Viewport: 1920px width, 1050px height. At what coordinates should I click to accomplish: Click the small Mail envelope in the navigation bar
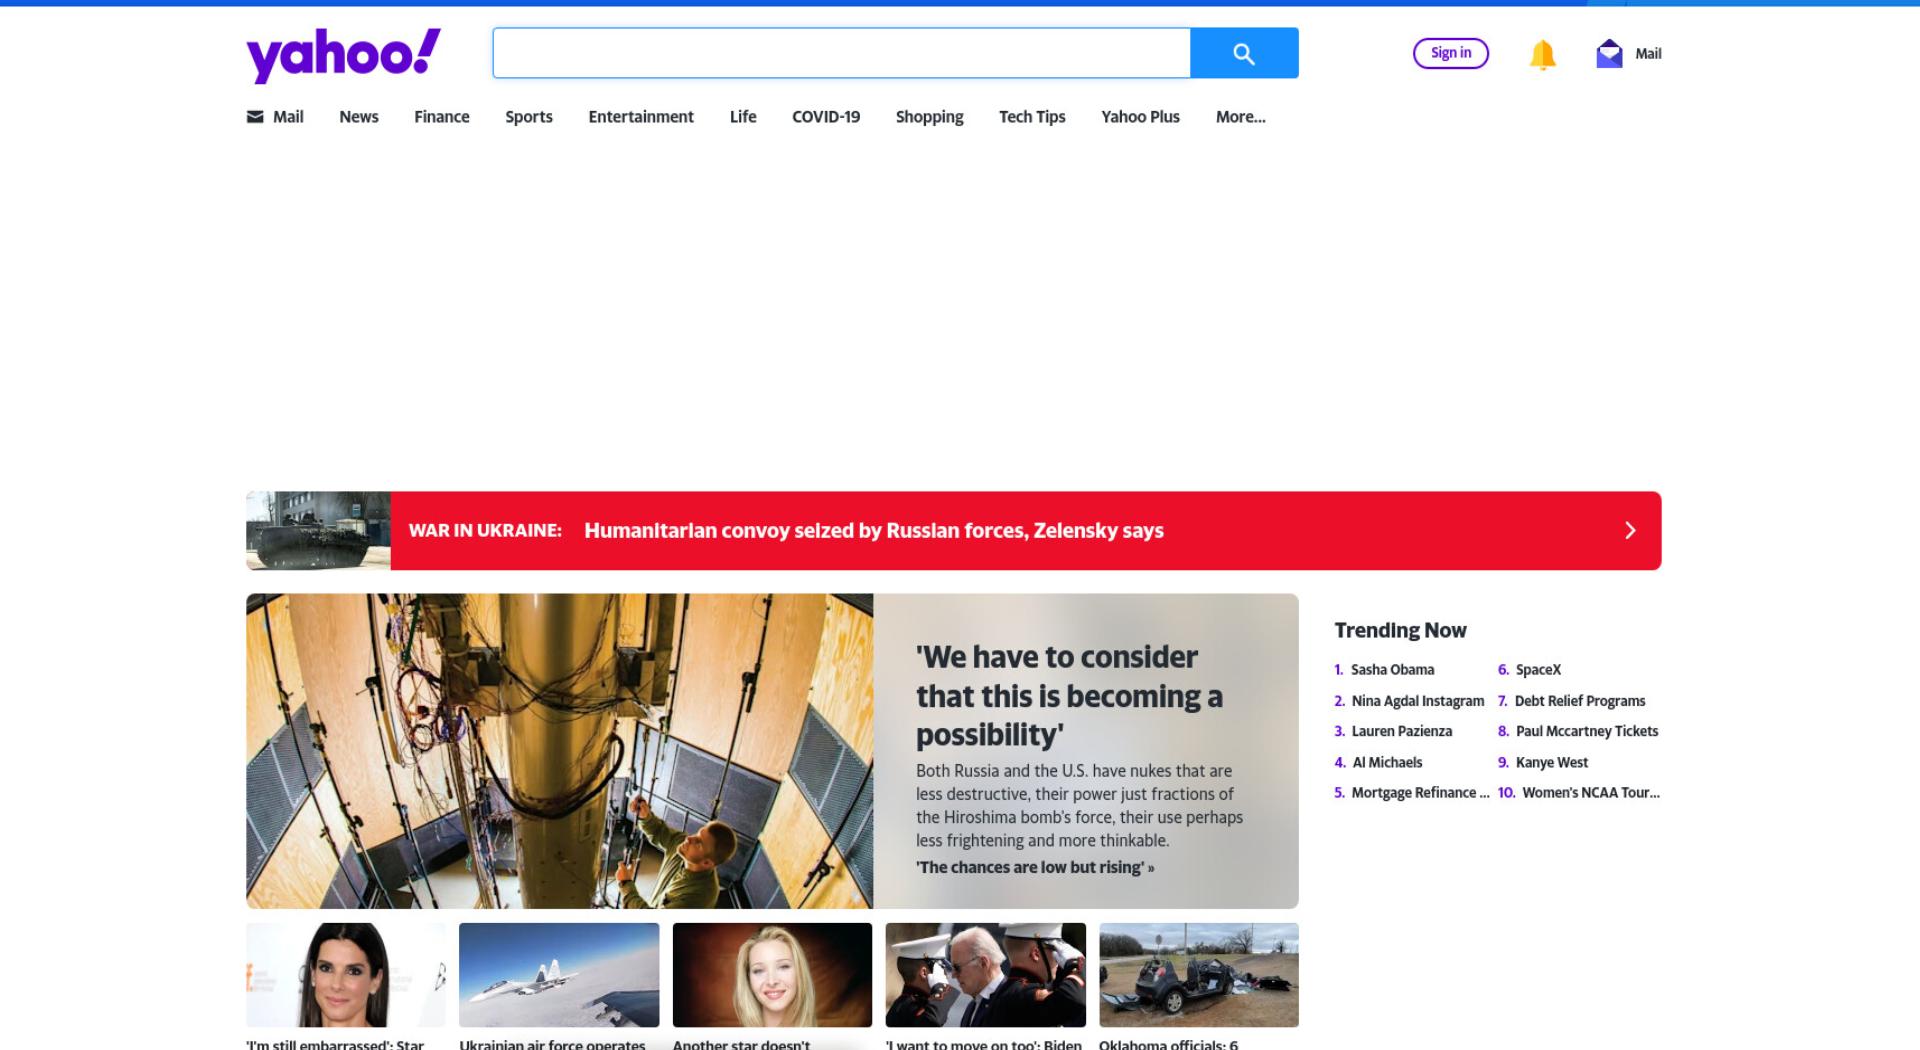tap(255, 116)
